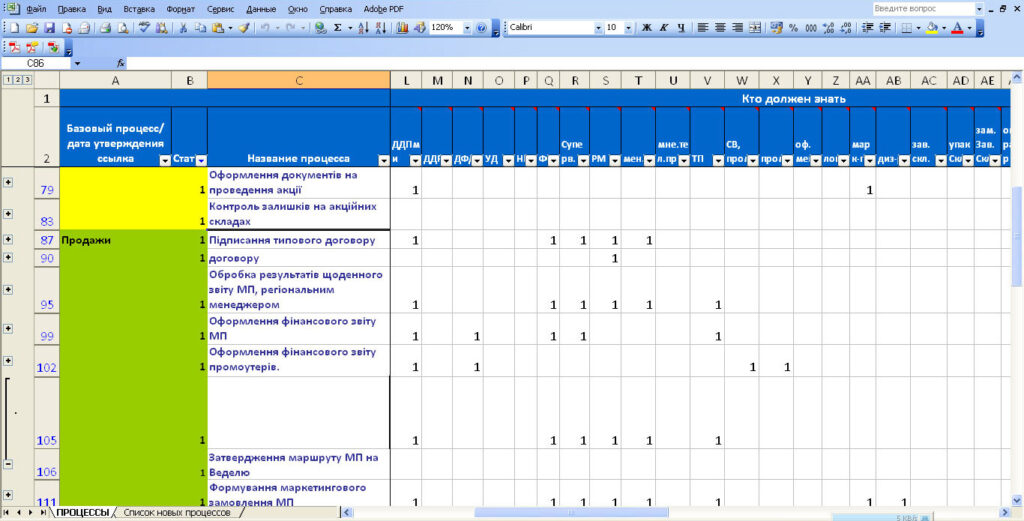Toggle italic formatting К
The image size is (1024, 521).
point(664,28)
